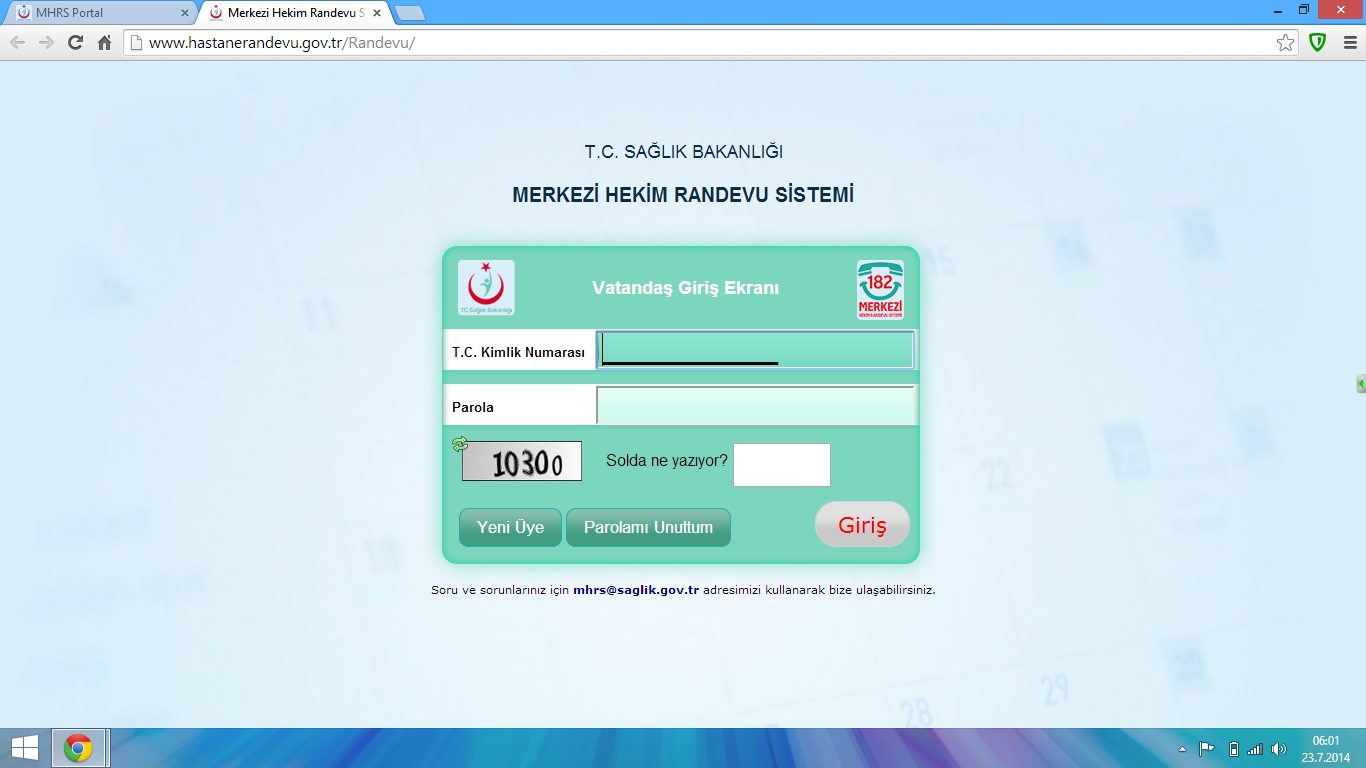
Task: Go forward using browser forward arrow
Action: tap(46, 43)
